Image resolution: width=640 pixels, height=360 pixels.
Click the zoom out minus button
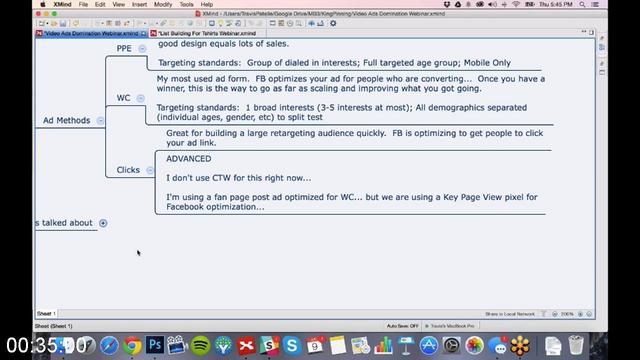(555, 314)
